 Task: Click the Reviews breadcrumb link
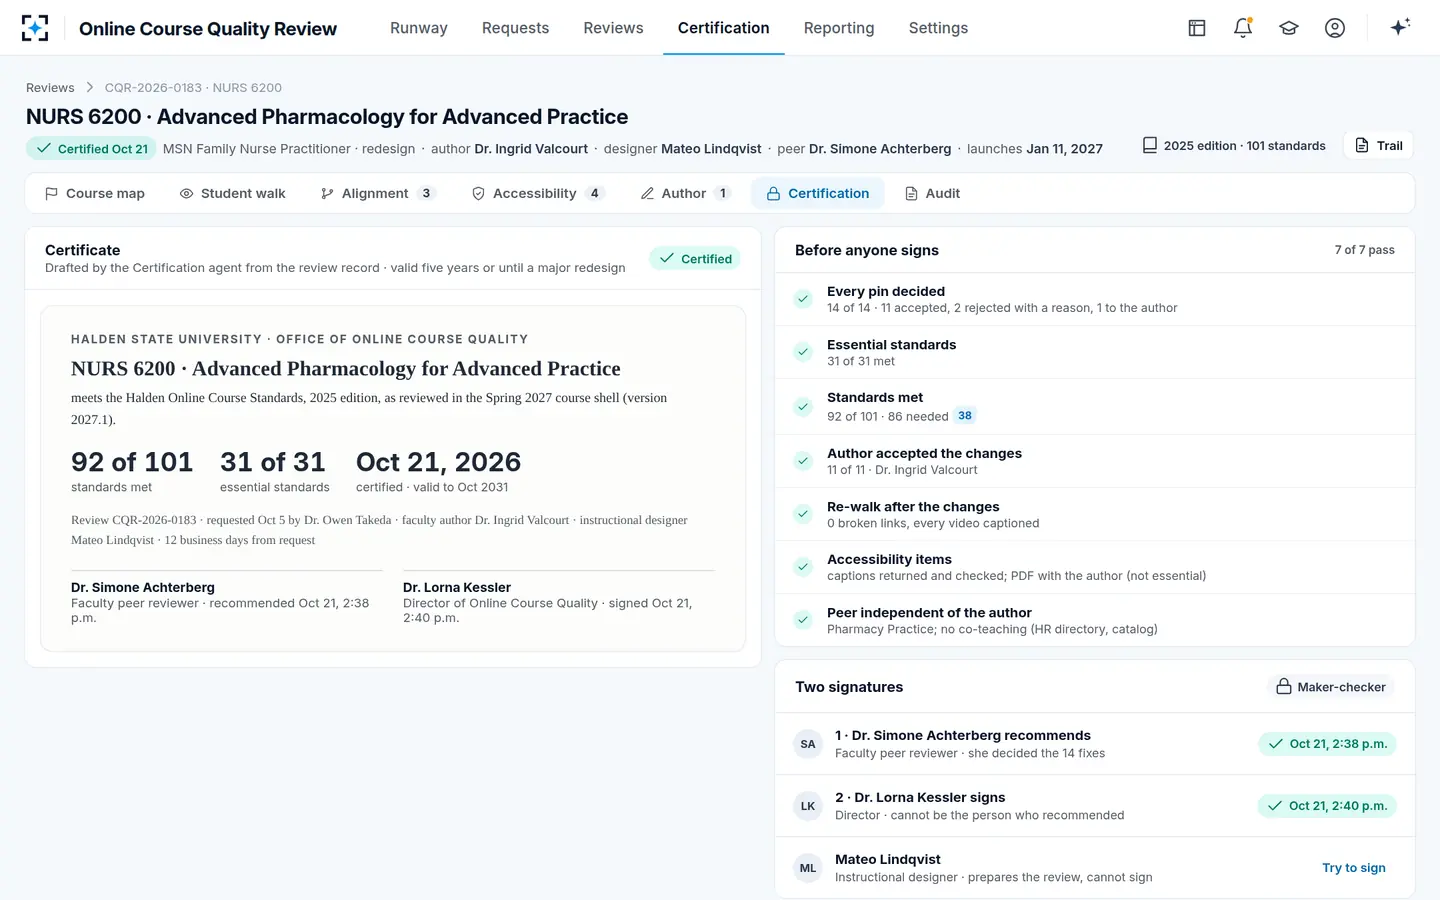point(50,88)
